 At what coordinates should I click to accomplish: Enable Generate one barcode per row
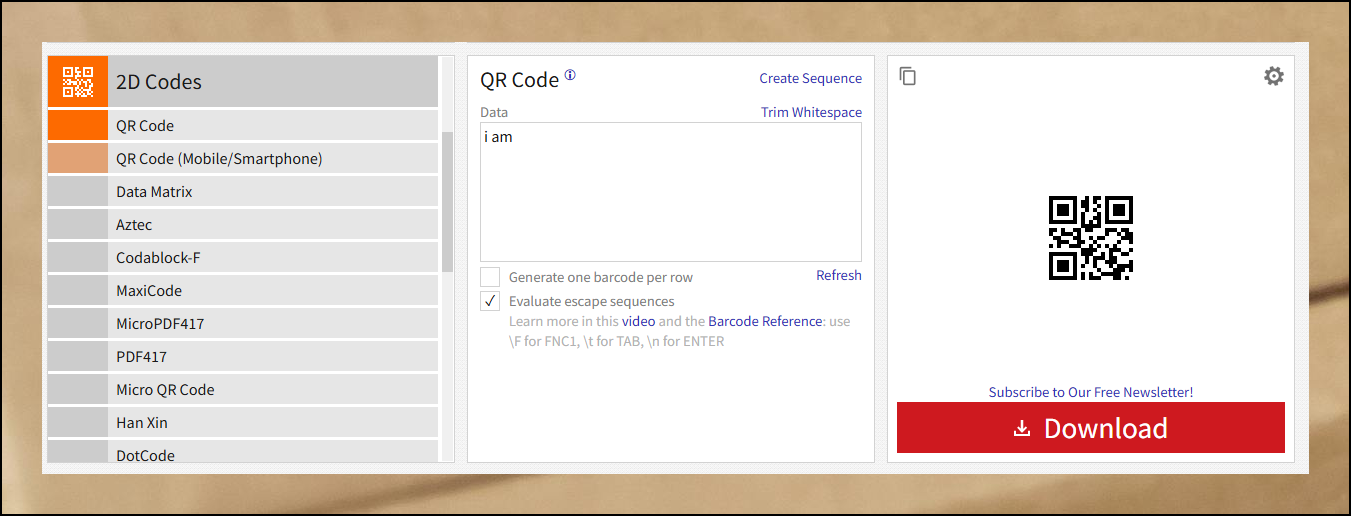coord(490,277)
